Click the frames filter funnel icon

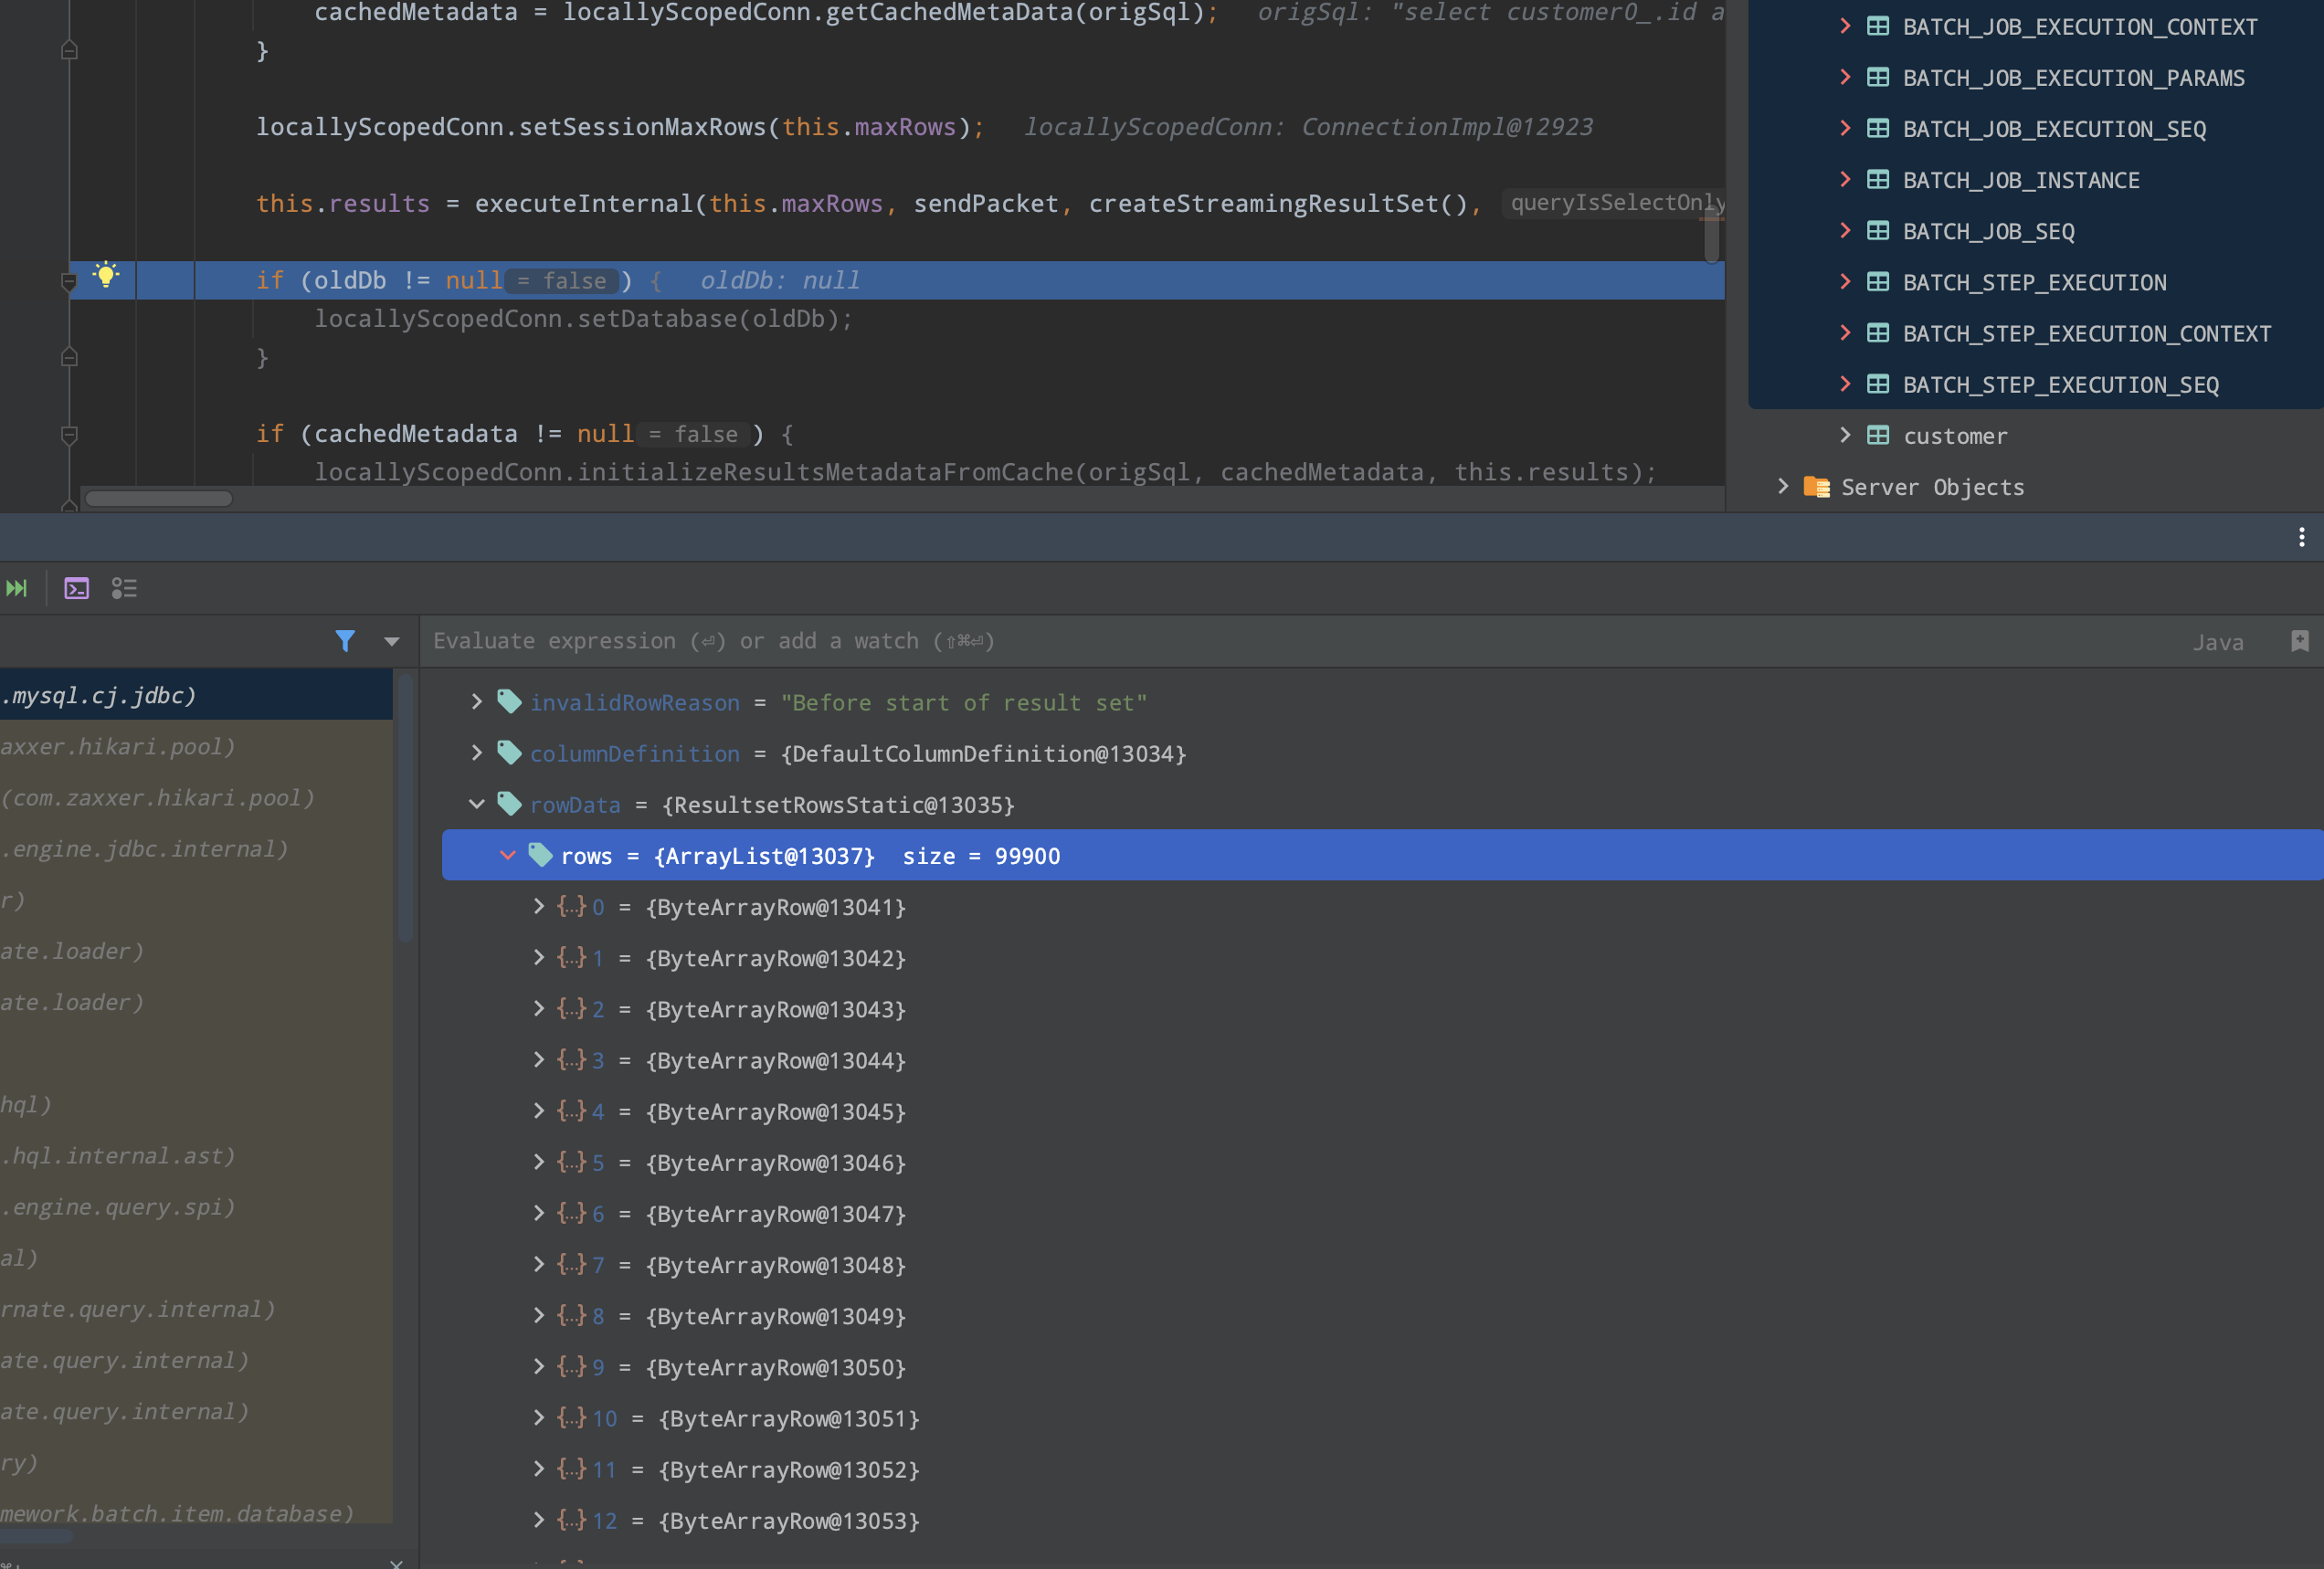345,641
